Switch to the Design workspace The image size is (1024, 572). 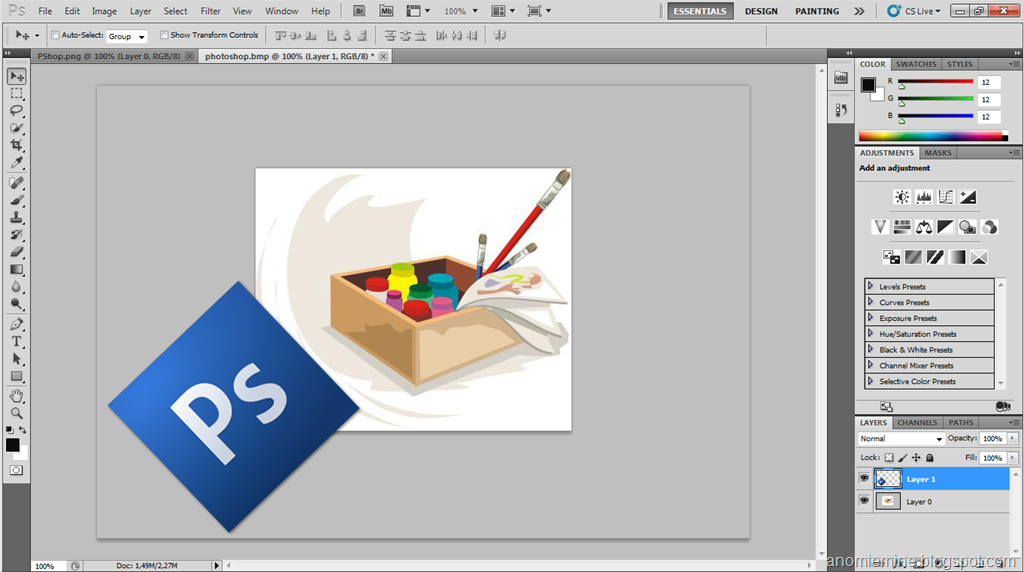[x=761, y=11]
